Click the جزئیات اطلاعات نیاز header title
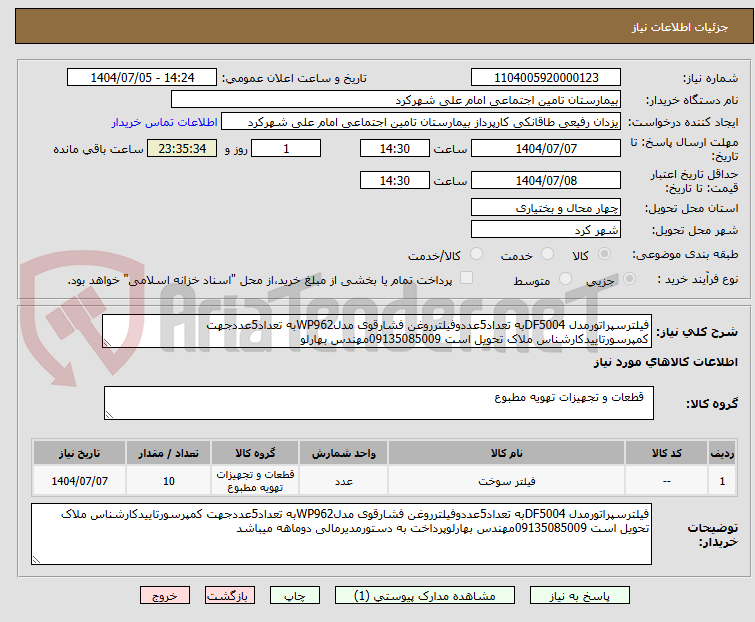Screen dimensions: 755x622 tap(679, 27)
